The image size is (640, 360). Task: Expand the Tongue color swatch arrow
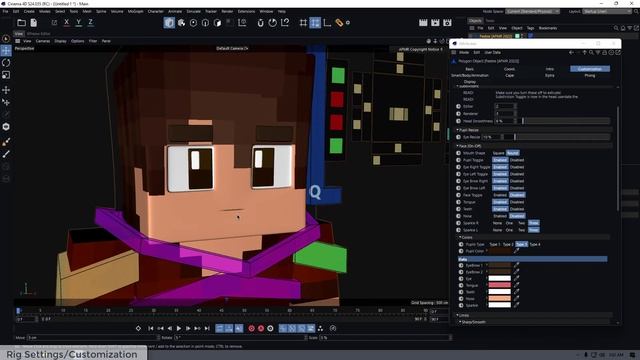click(487, 285)
